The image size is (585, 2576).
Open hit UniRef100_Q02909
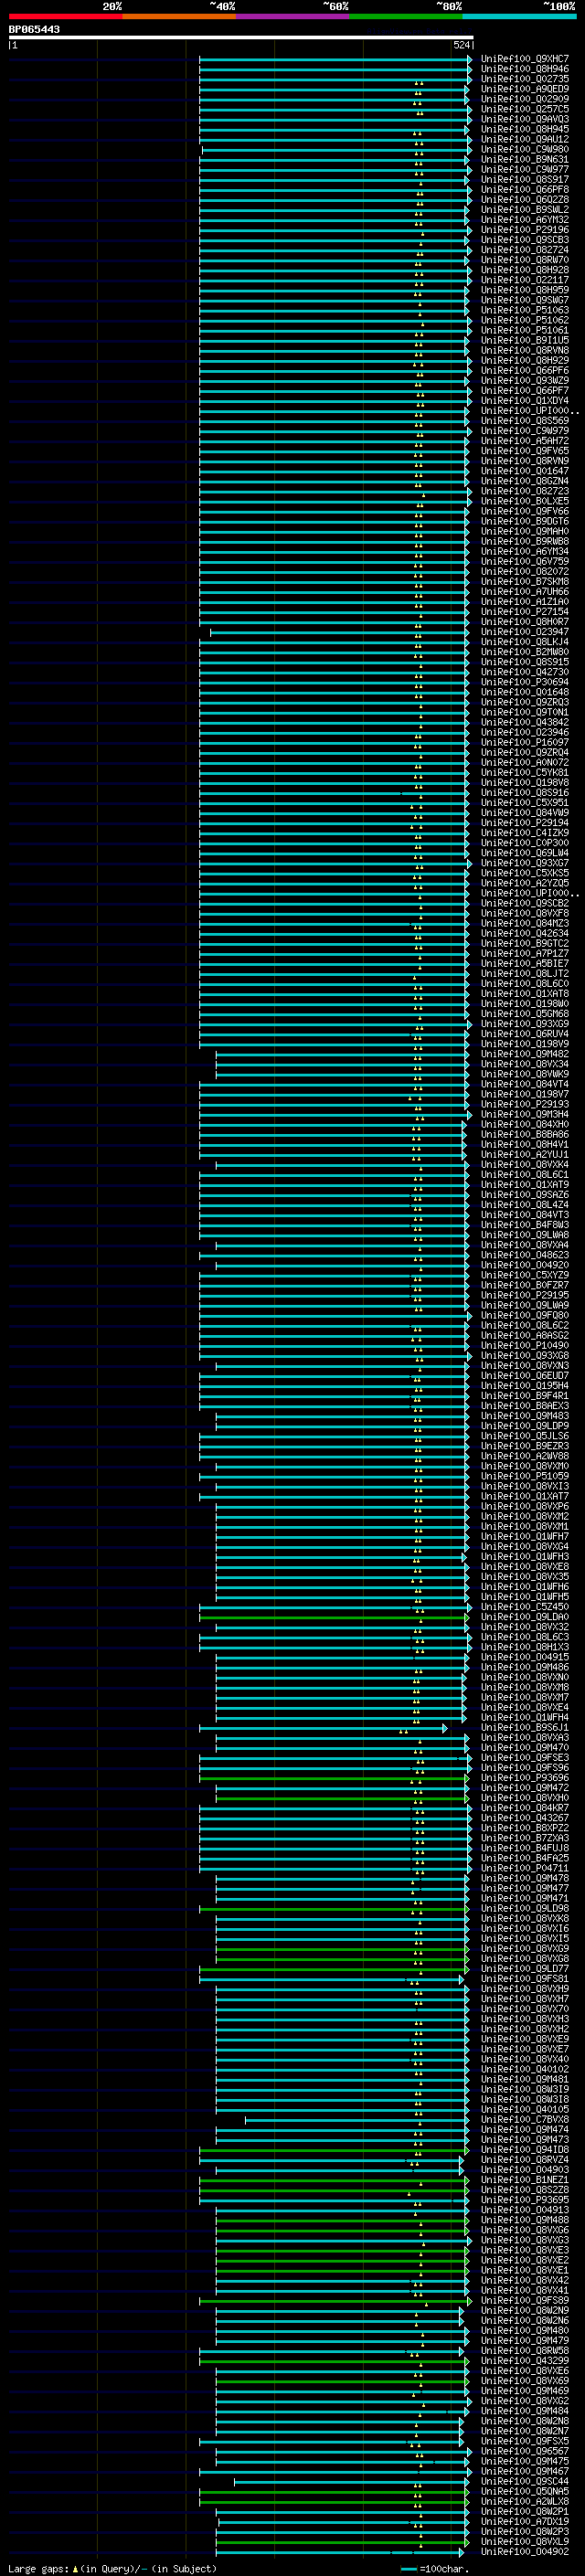click(525, 99)
